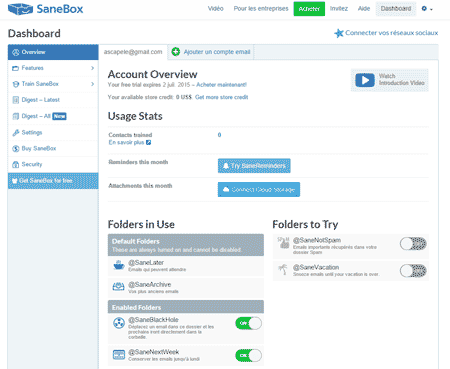Click the Train SaneBox icon in sidebar
450x369 pixels.
(x=15, y=84)
